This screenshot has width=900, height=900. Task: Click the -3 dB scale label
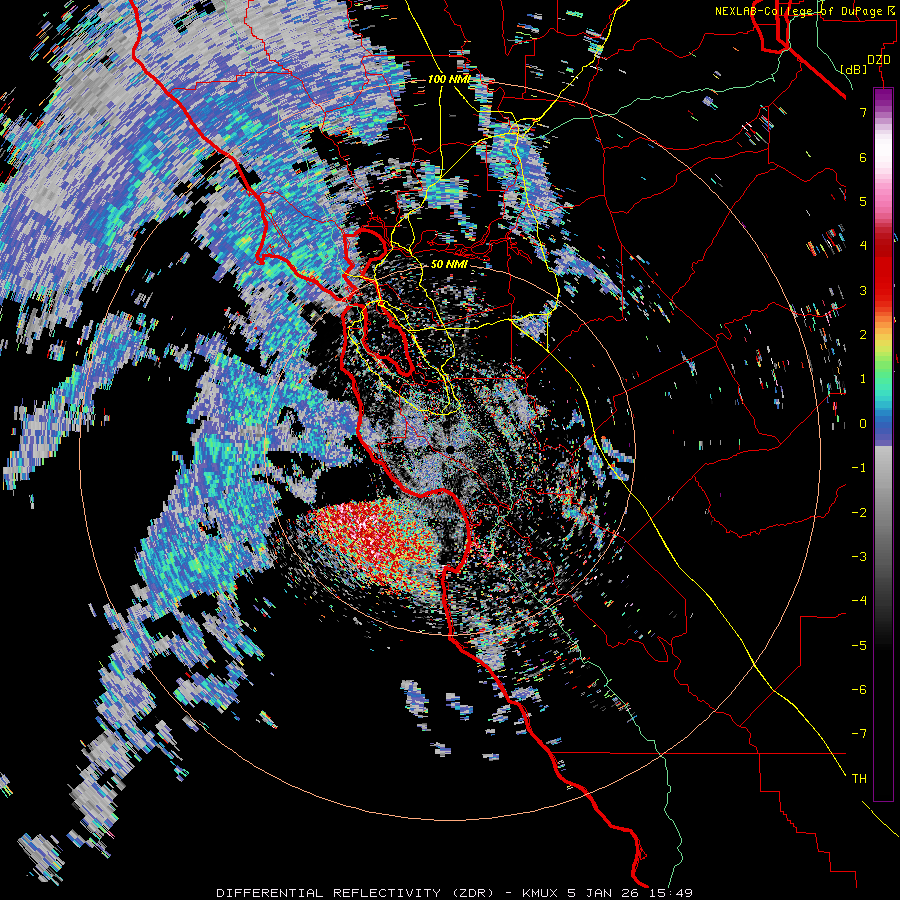tap(859, 557)
